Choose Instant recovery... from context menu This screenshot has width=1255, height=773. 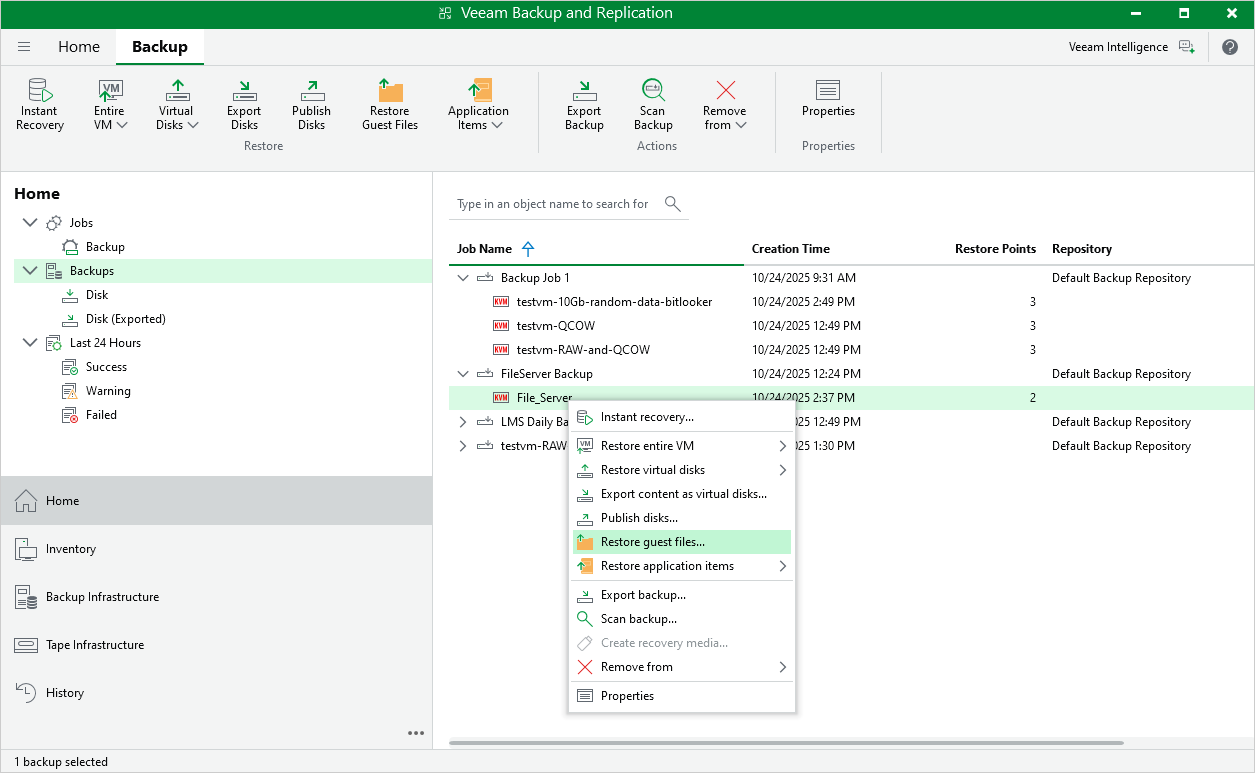pos(682,417)
